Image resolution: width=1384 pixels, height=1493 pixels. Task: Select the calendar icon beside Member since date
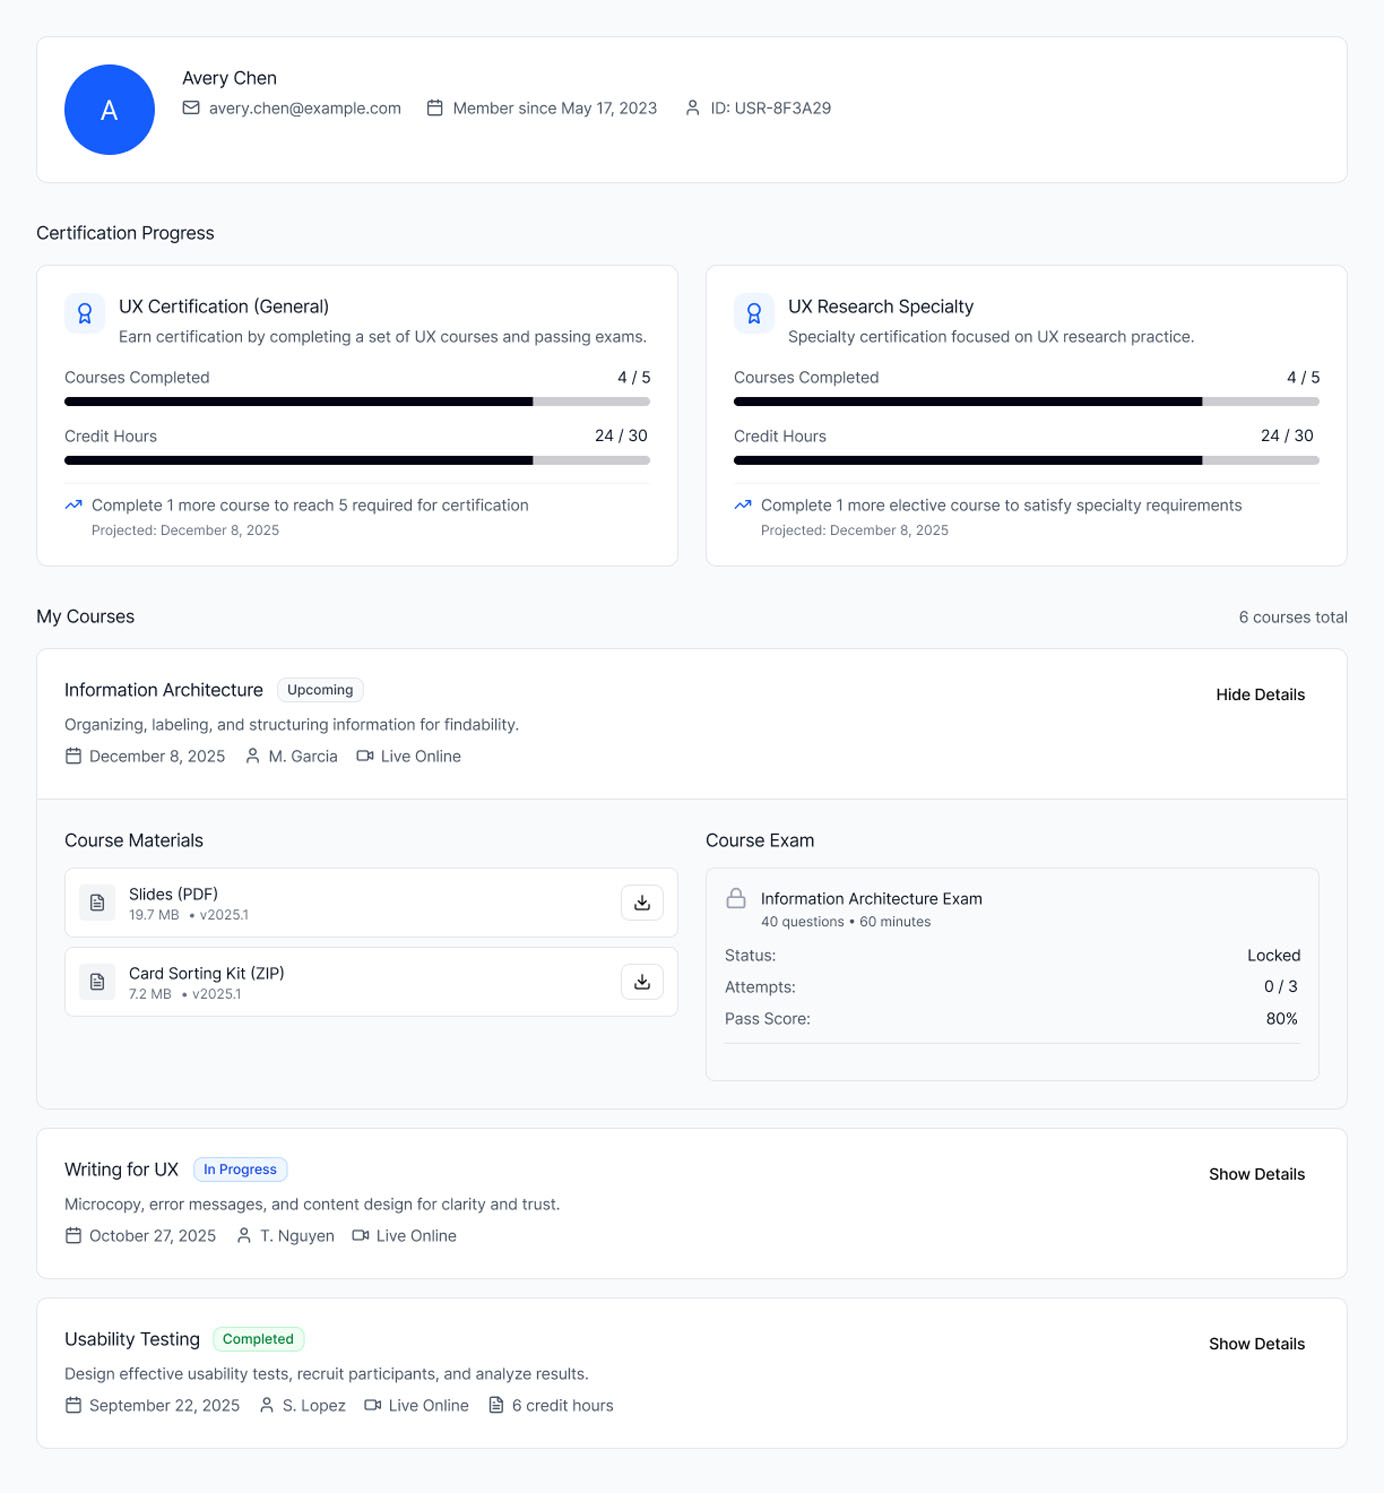[435, 108]
